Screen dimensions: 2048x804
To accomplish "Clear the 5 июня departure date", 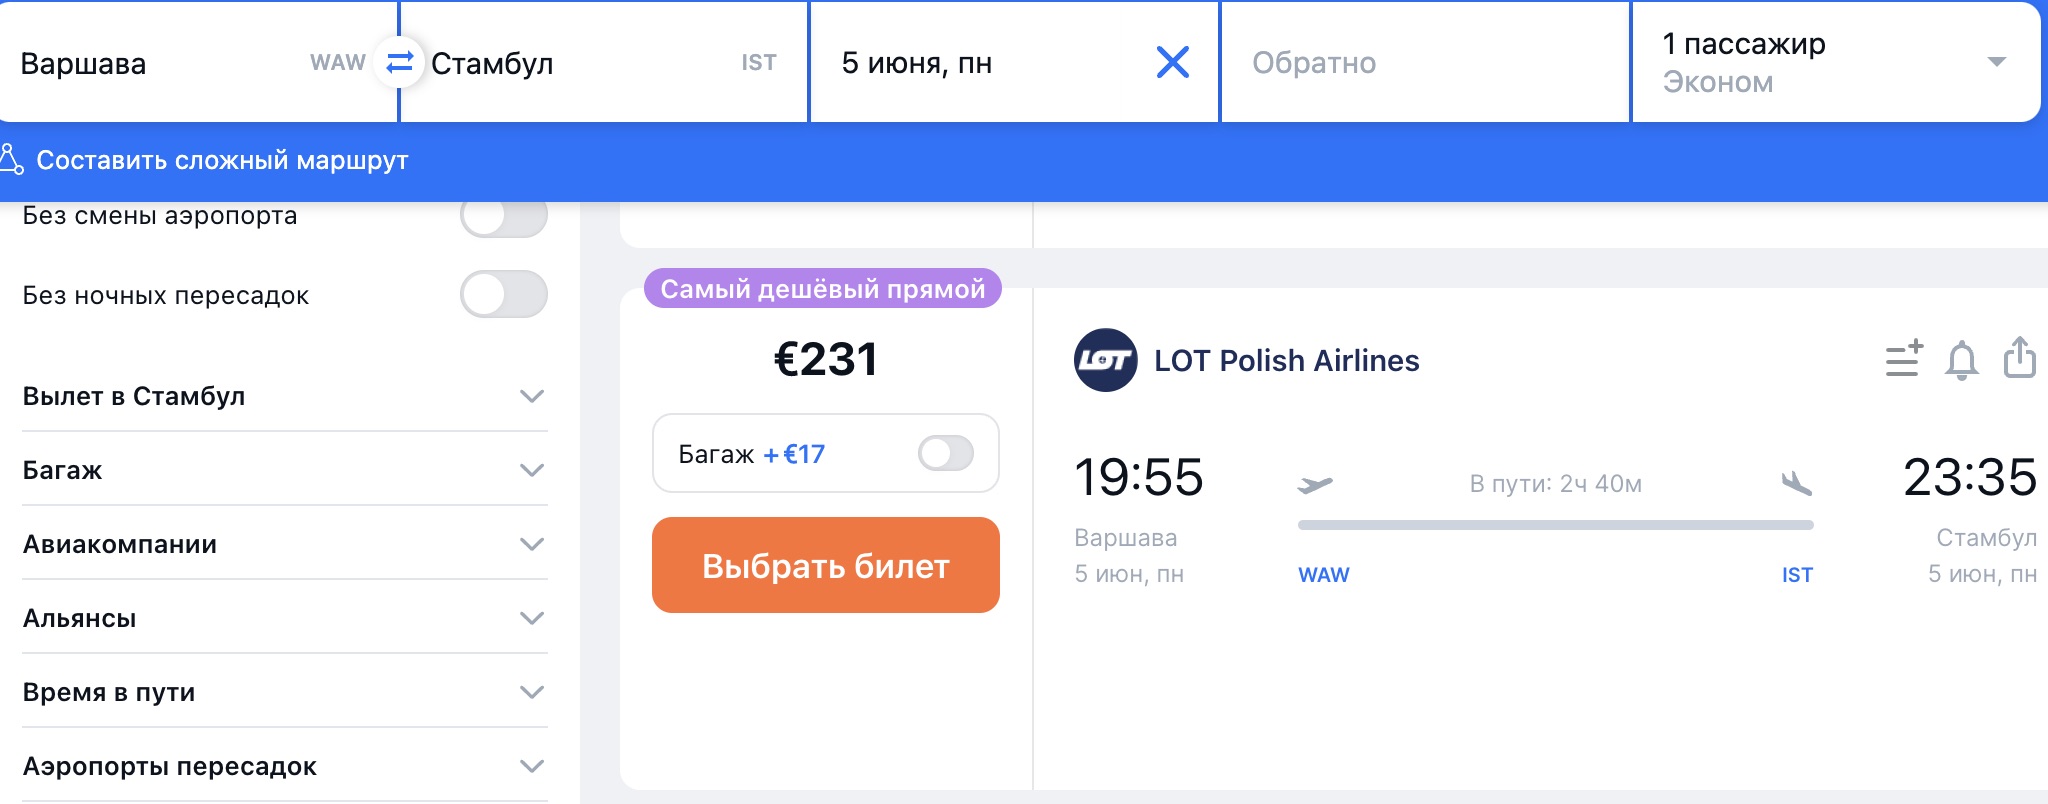I will point(1172,62).
